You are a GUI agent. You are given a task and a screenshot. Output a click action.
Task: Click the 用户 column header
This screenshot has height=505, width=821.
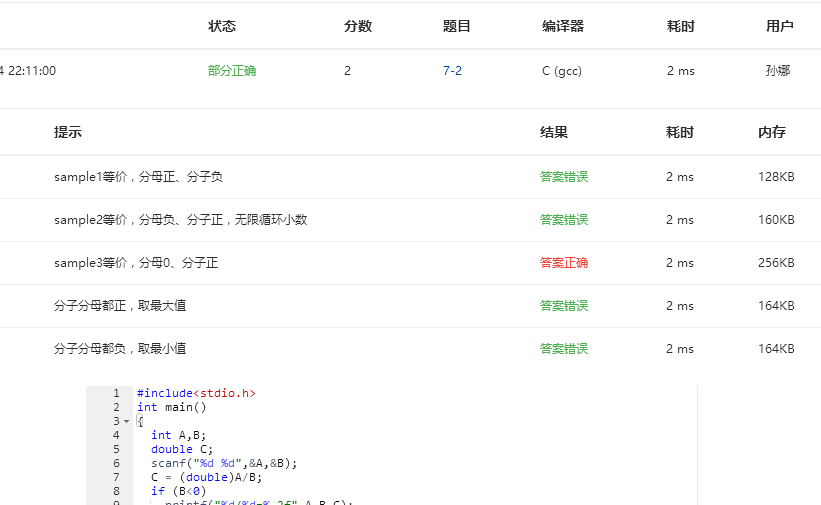(x=780, y=26)
